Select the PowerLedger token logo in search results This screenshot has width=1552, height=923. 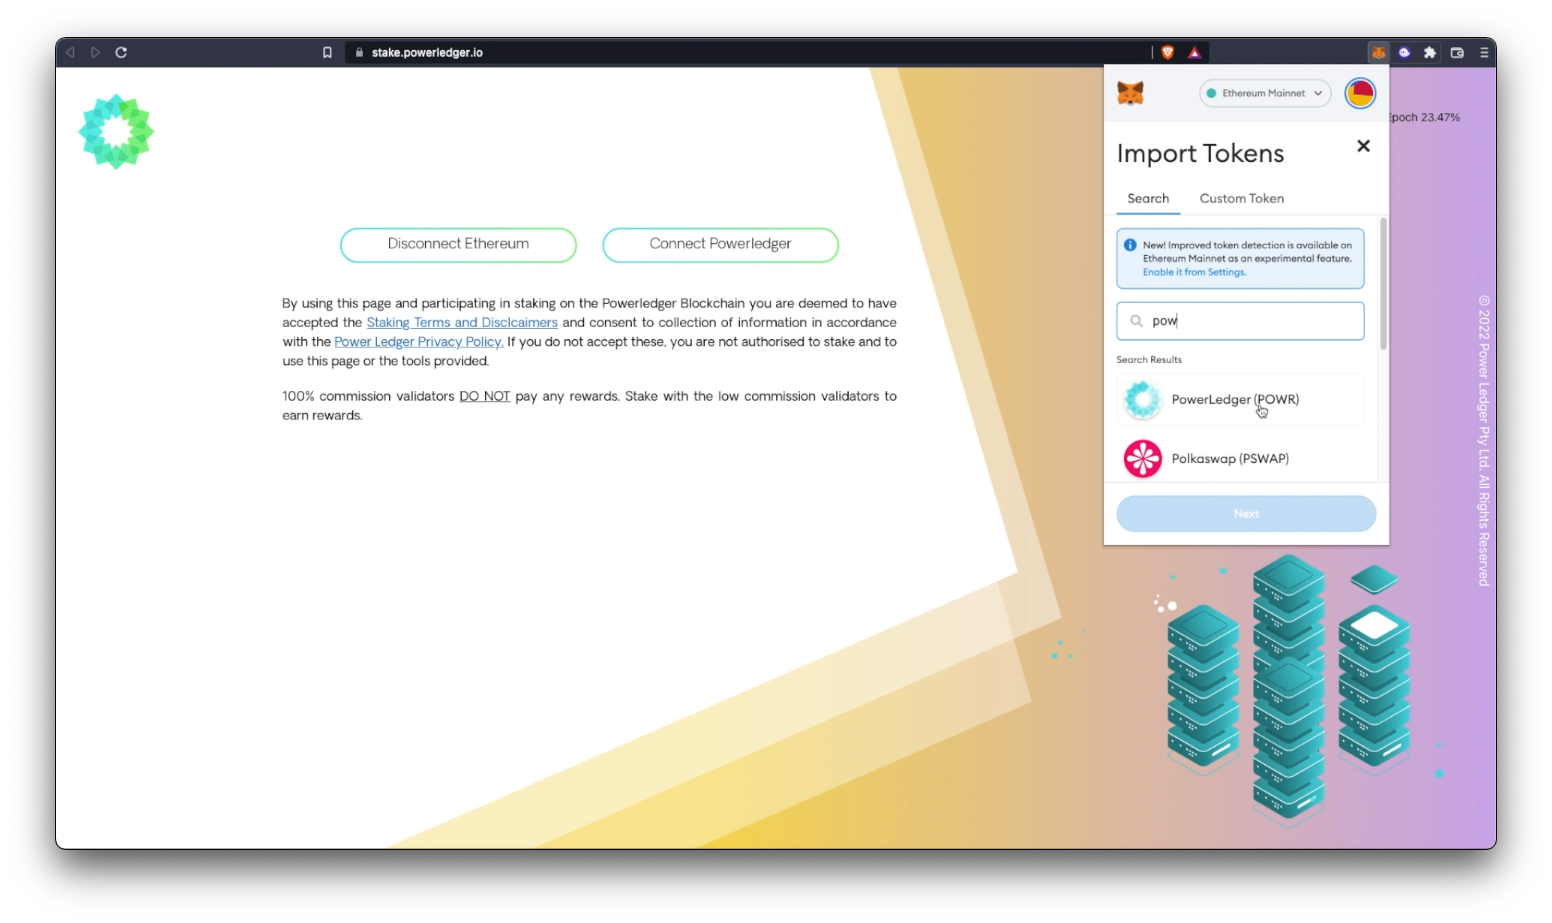coord(1142,399)
